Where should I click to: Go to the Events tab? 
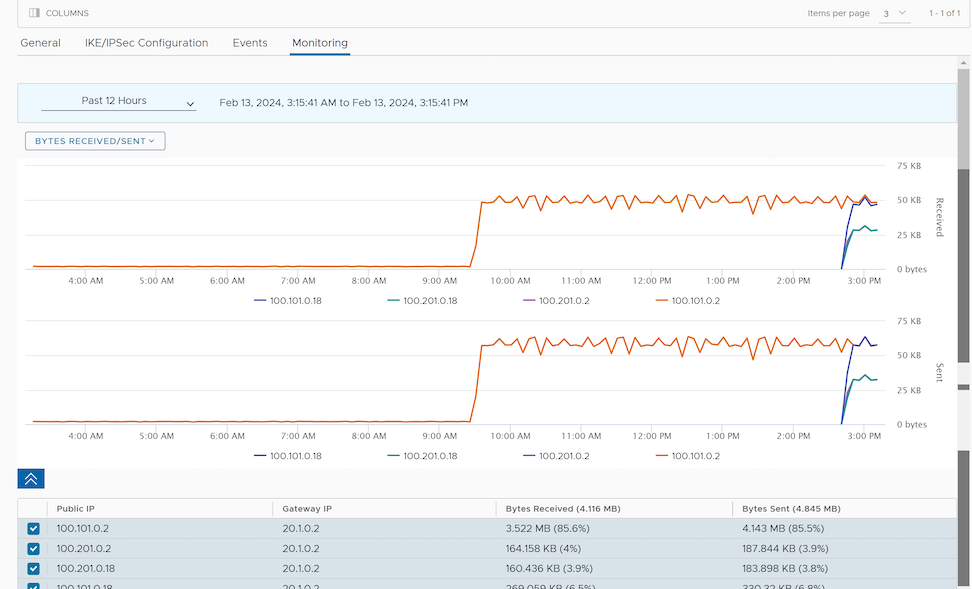[250, 43]
